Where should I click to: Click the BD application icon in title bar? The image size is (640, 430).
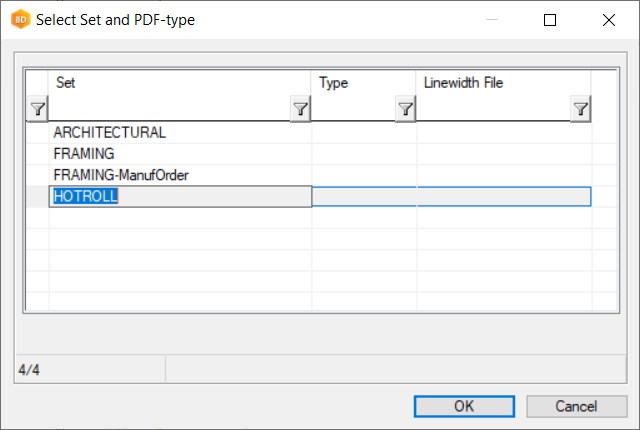click(18, 19)
